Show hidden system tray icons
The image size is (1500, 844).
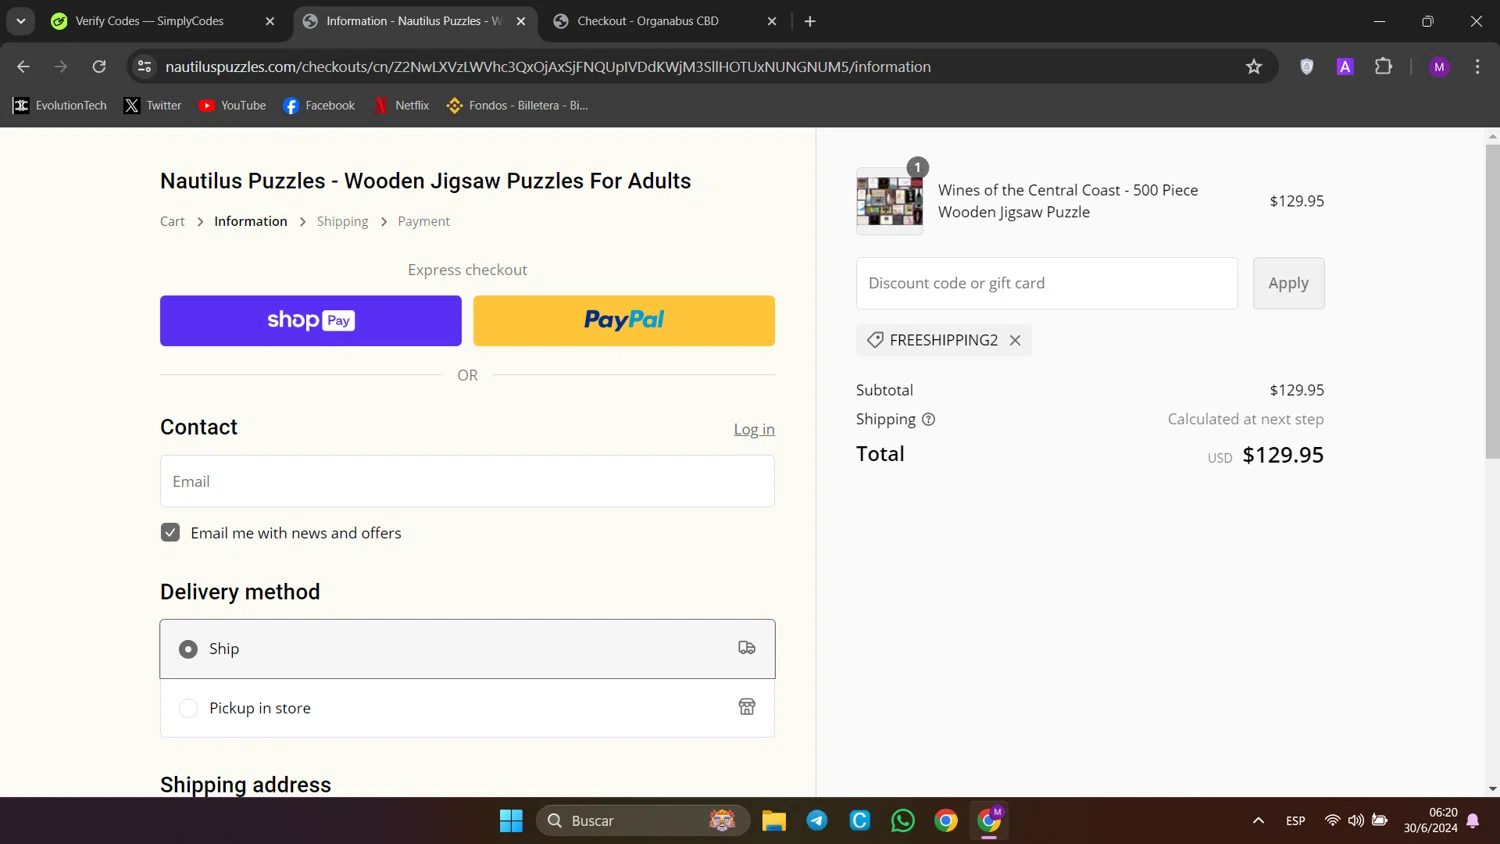click(x=1258, y=821)
